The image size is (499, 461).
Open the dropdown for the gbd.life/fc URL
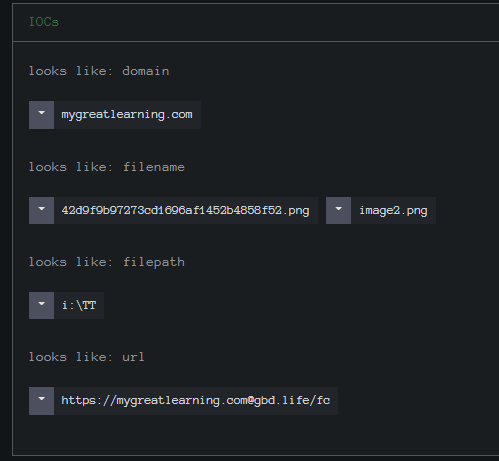(41, 401)
